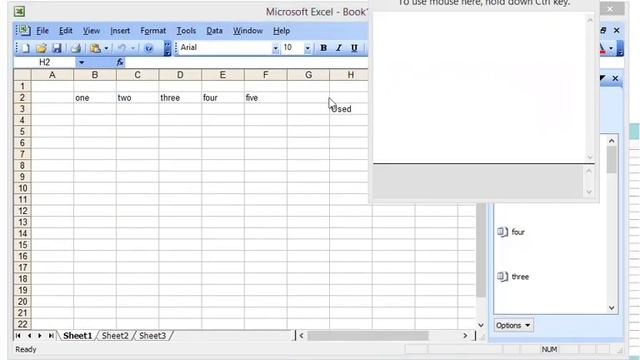Go to first sheet tab arrow
Image resolution: width=640 pixels, height=360 pixels.
[x=18, y=336]
